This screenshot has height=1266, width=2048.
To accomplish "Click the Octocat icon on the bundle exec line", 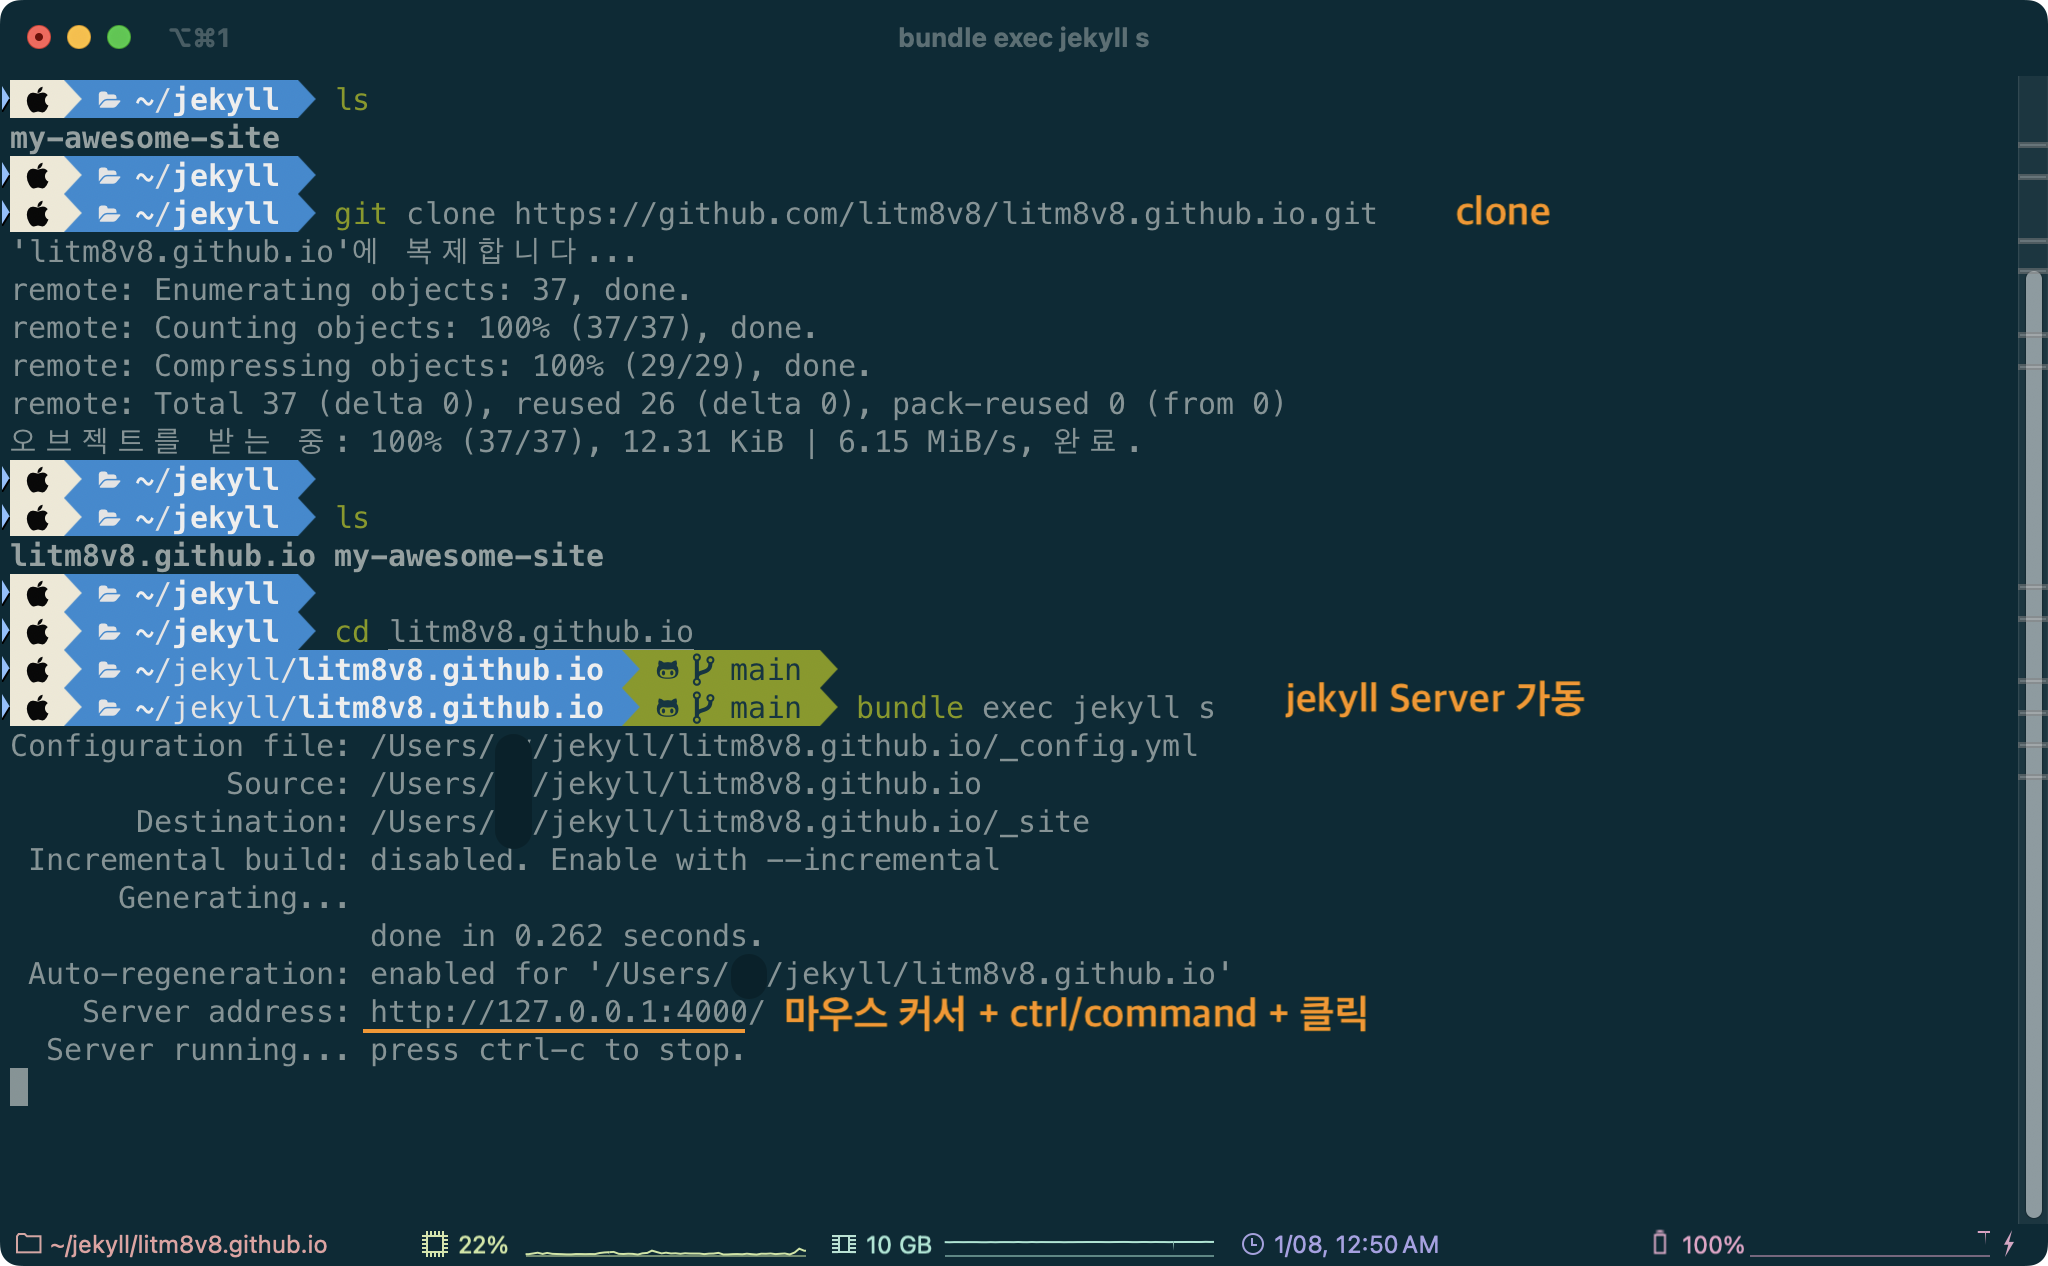I will click(x=667, y=708).
